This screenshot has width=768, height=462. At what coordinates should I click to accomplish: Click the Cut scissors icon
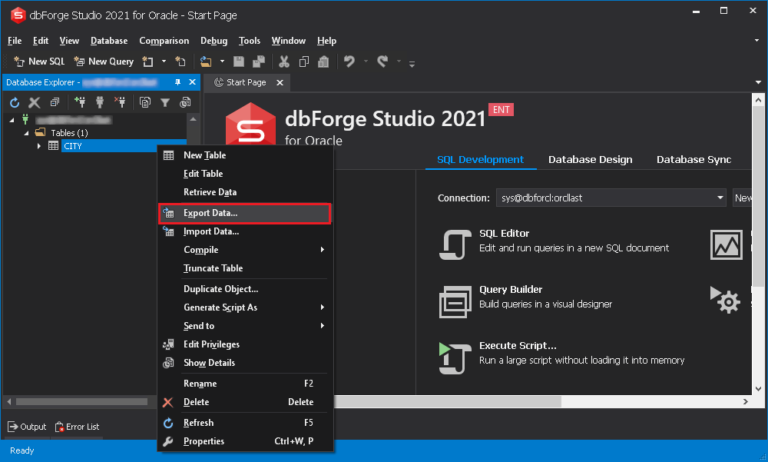[284, 61]
